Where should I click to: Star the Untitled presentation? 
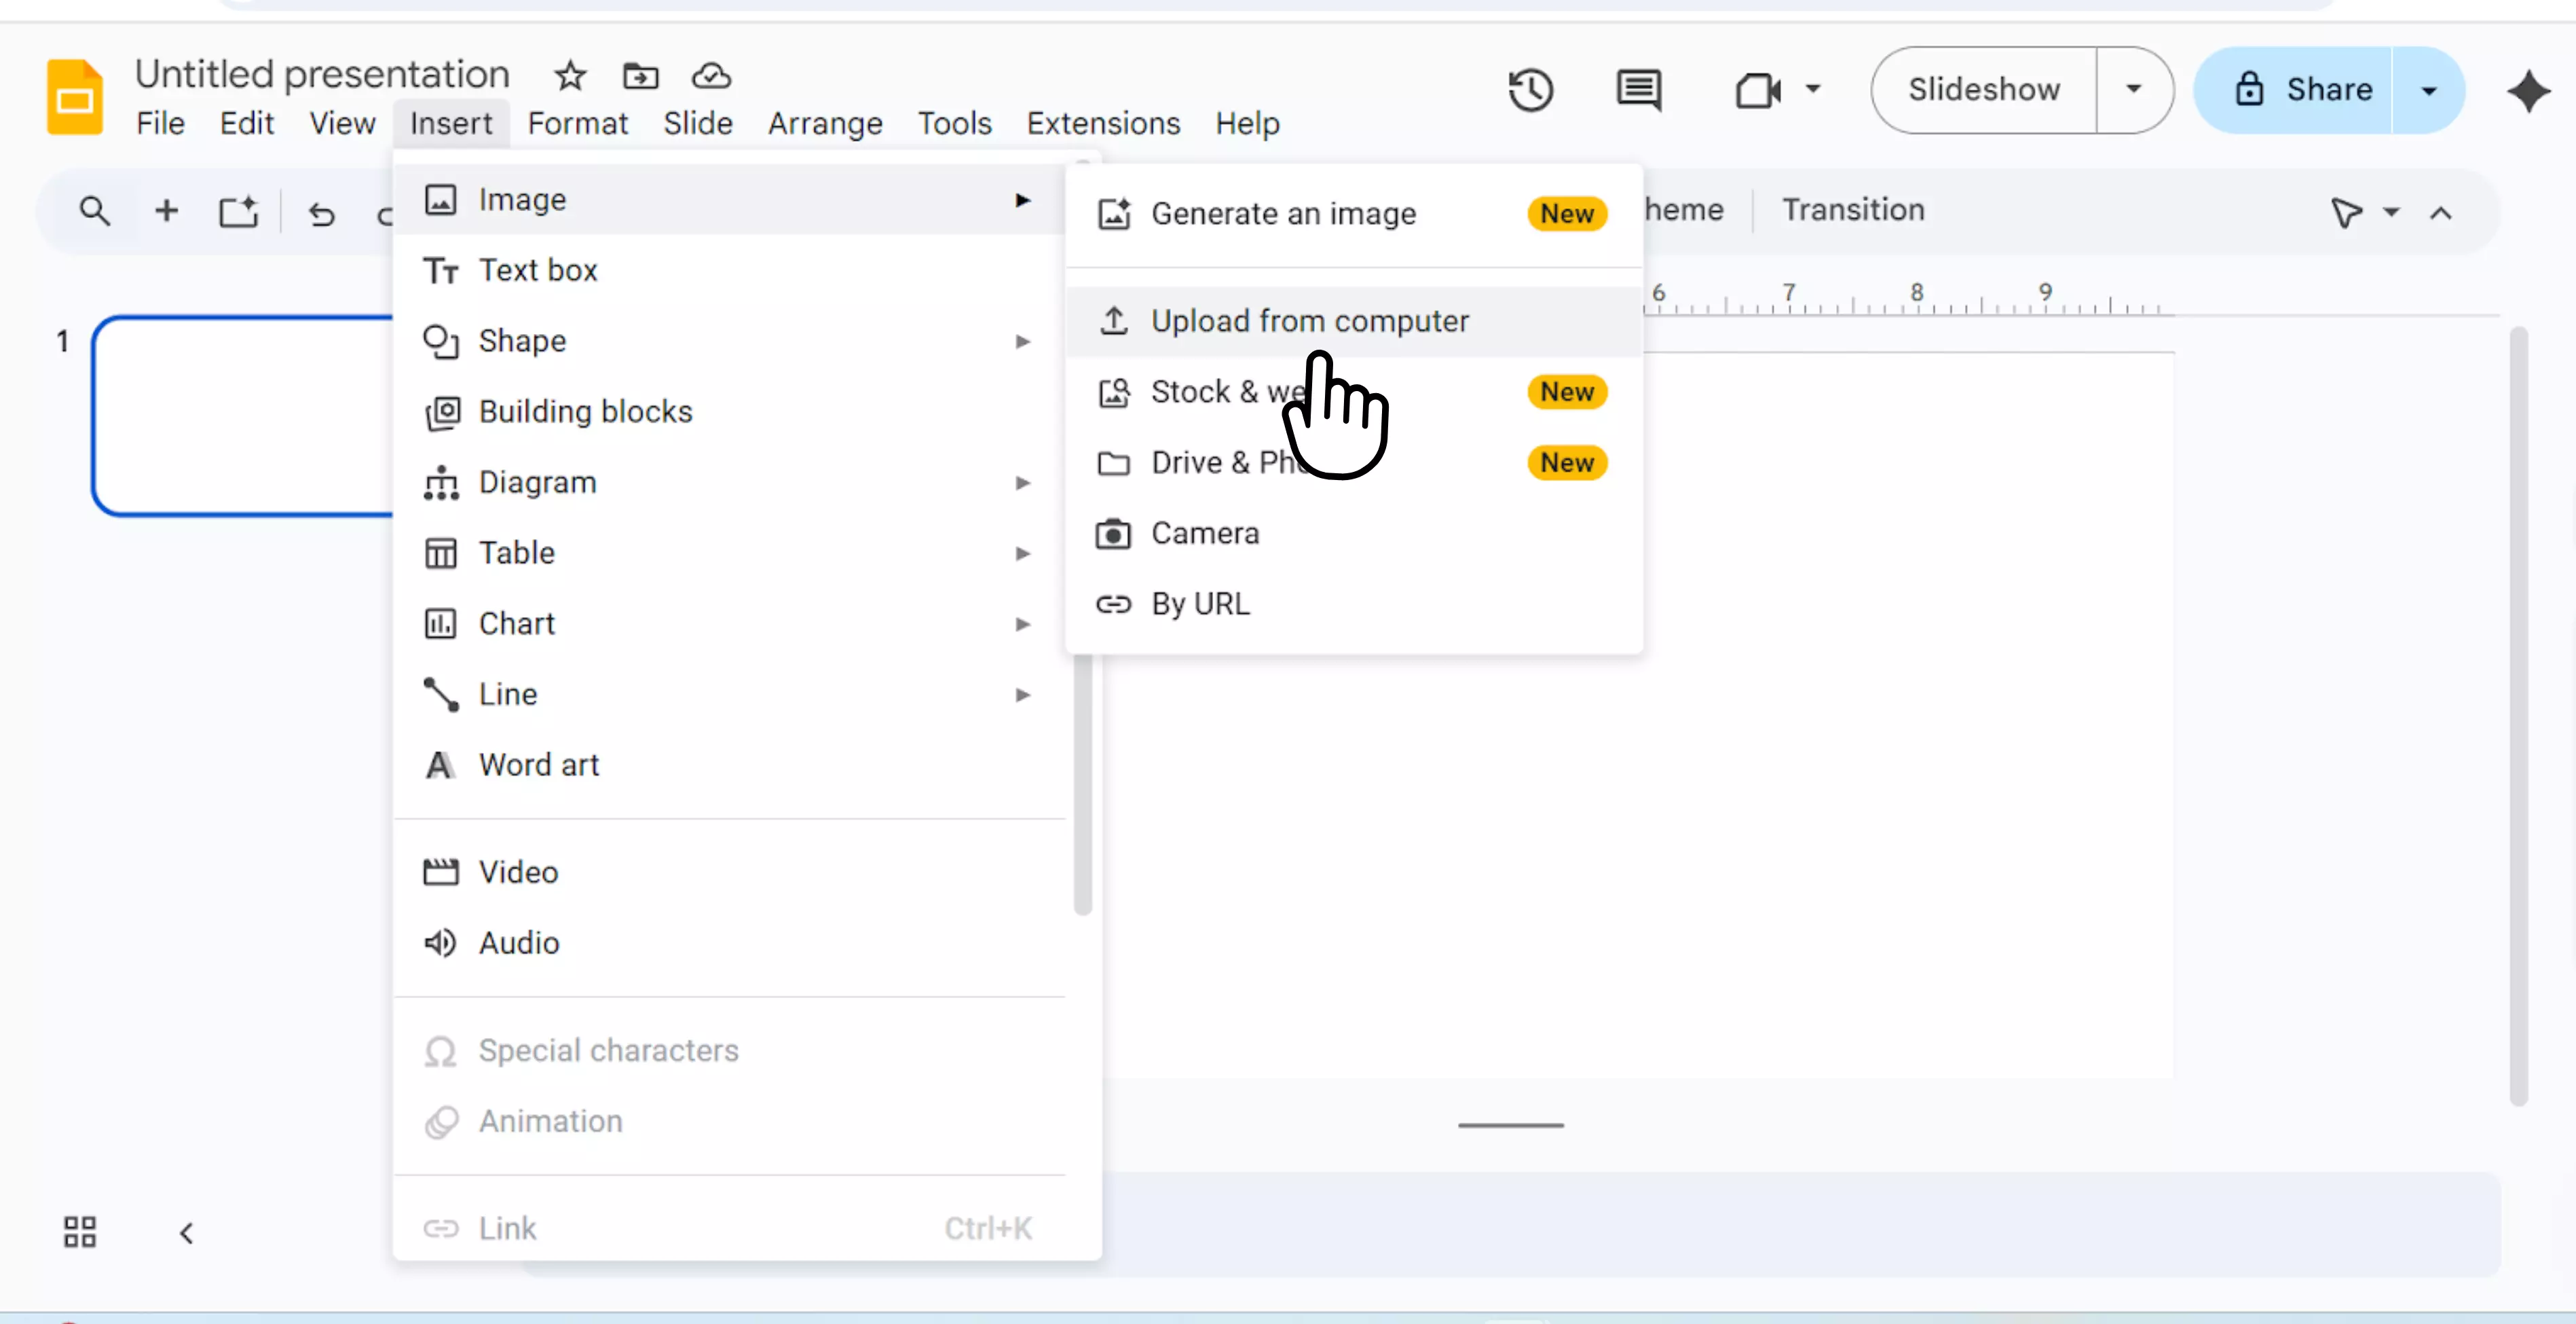pyautogui.click(x=570, y=76)
